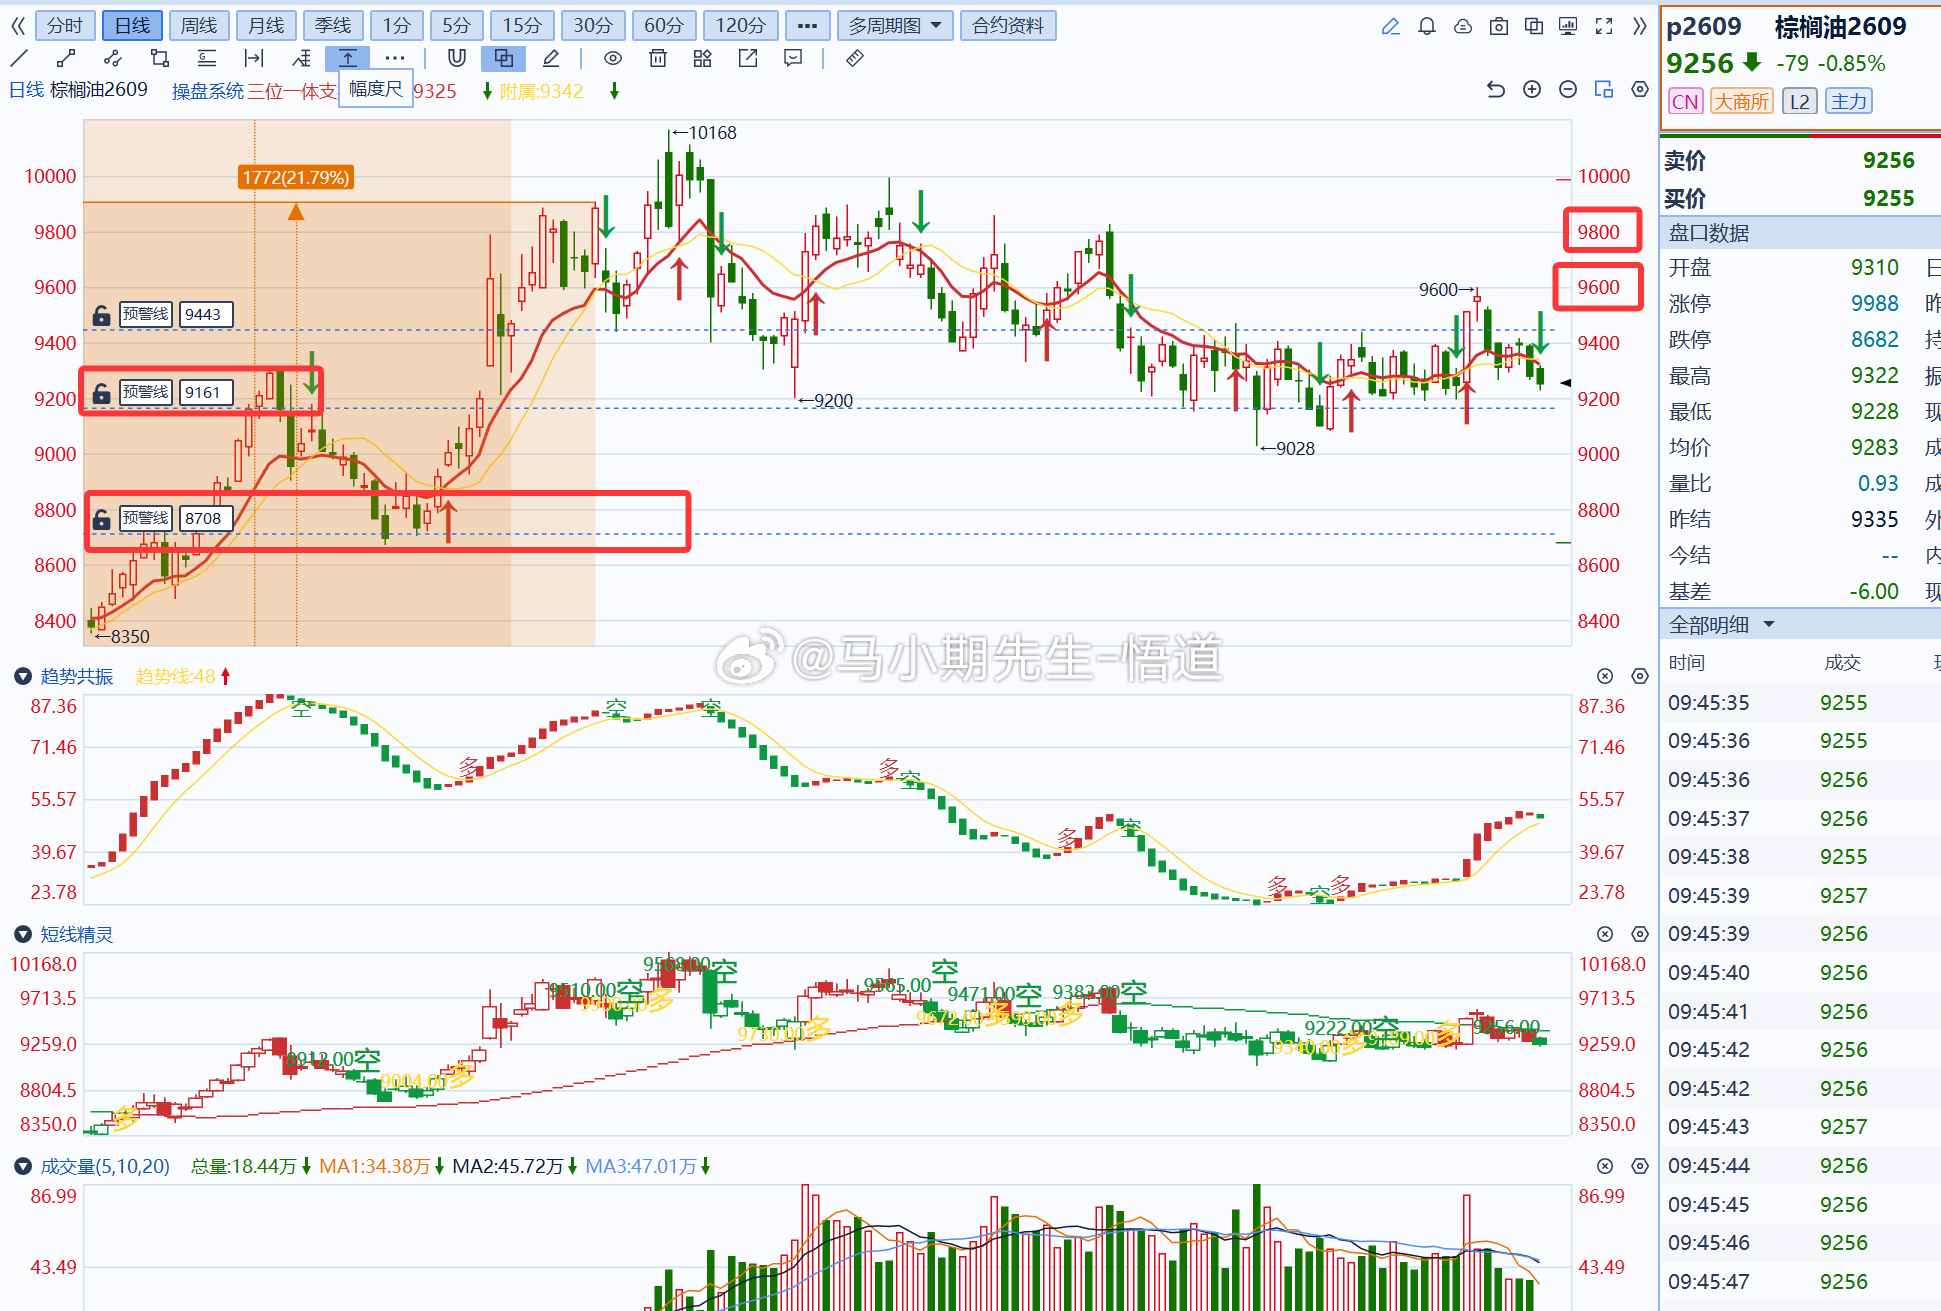Select the 60分 minute period
This screenshot has width=1941, height=1311.
tap(664, 26)
